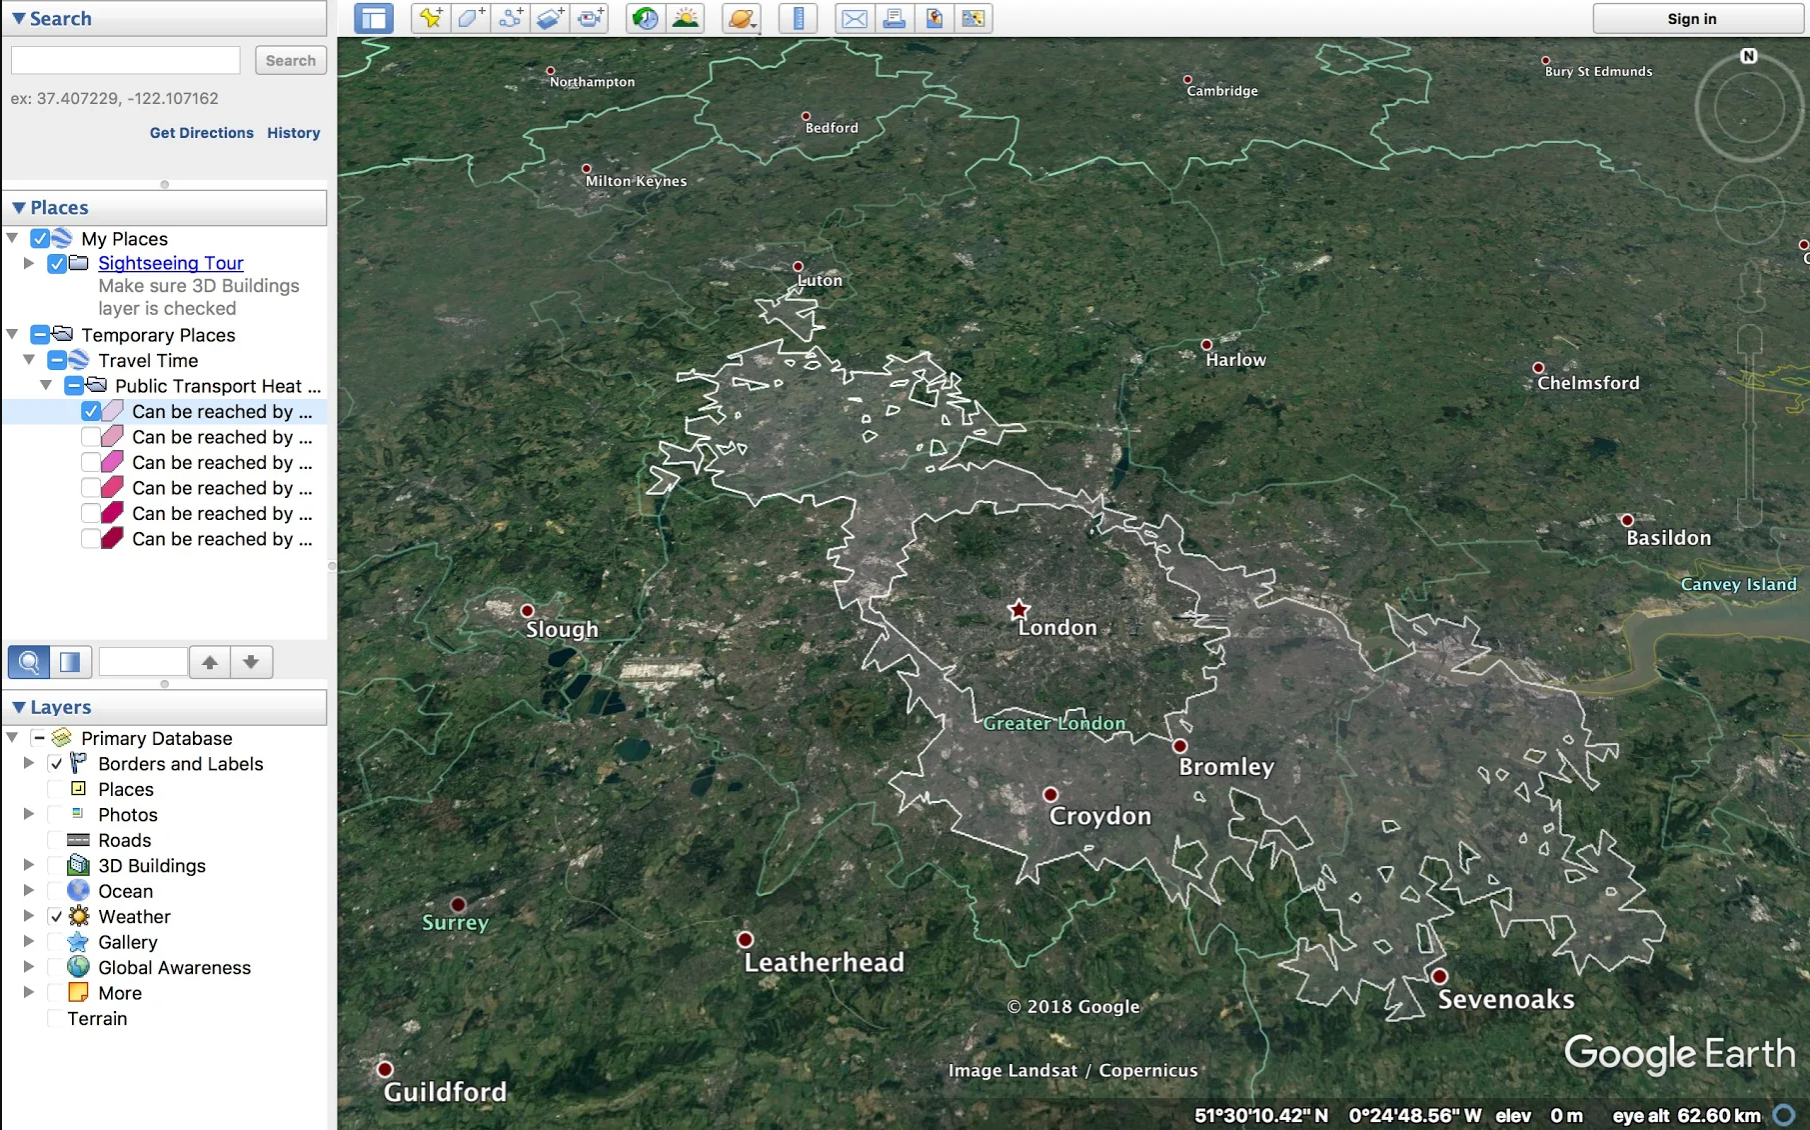
Task: Move selected place up arrow
Action: click(x=210, y=662)
